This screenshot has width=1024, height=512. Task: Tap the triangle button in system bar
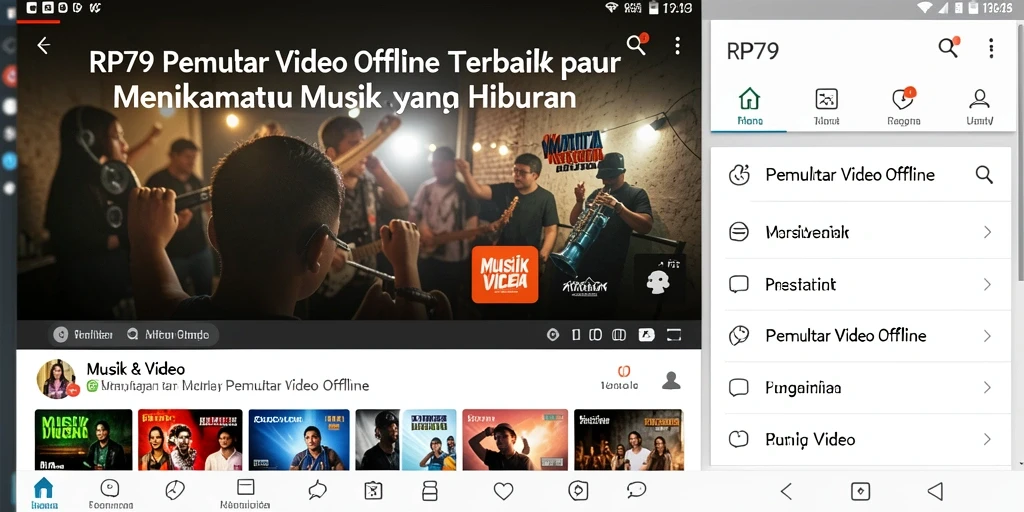click(935, 491)
